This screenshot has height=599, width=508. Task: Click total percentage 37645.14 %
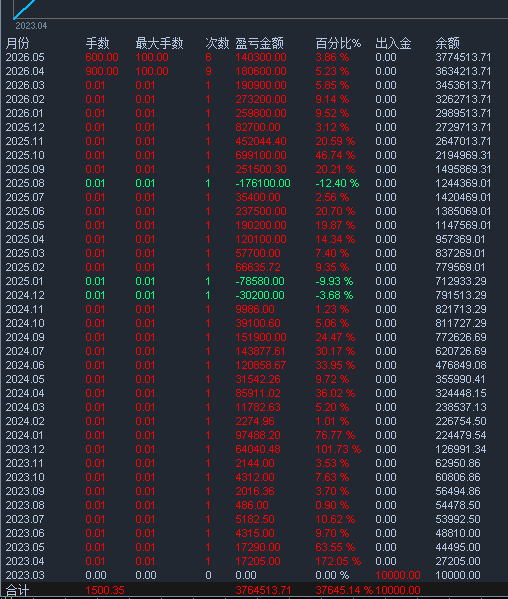[344, 590]
